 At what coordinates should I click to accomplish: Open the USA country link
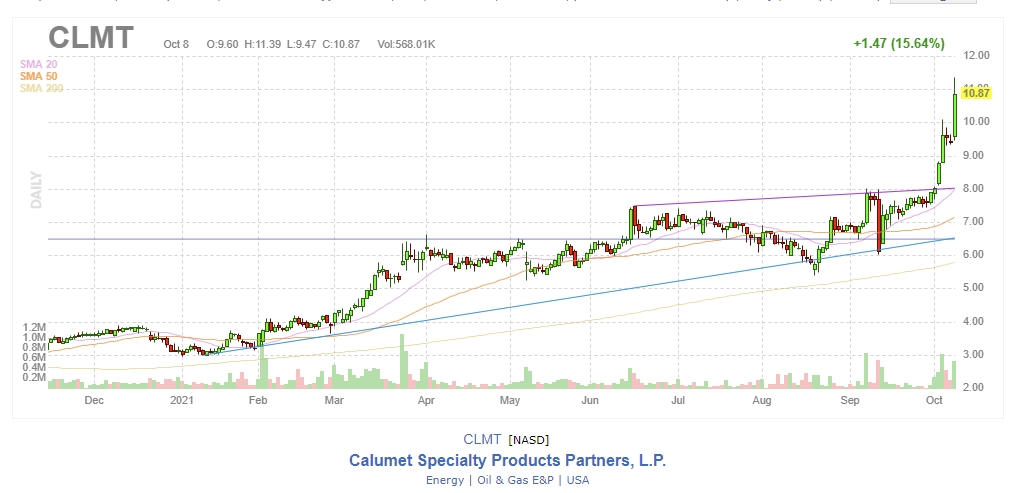click(x=578, y=480)
